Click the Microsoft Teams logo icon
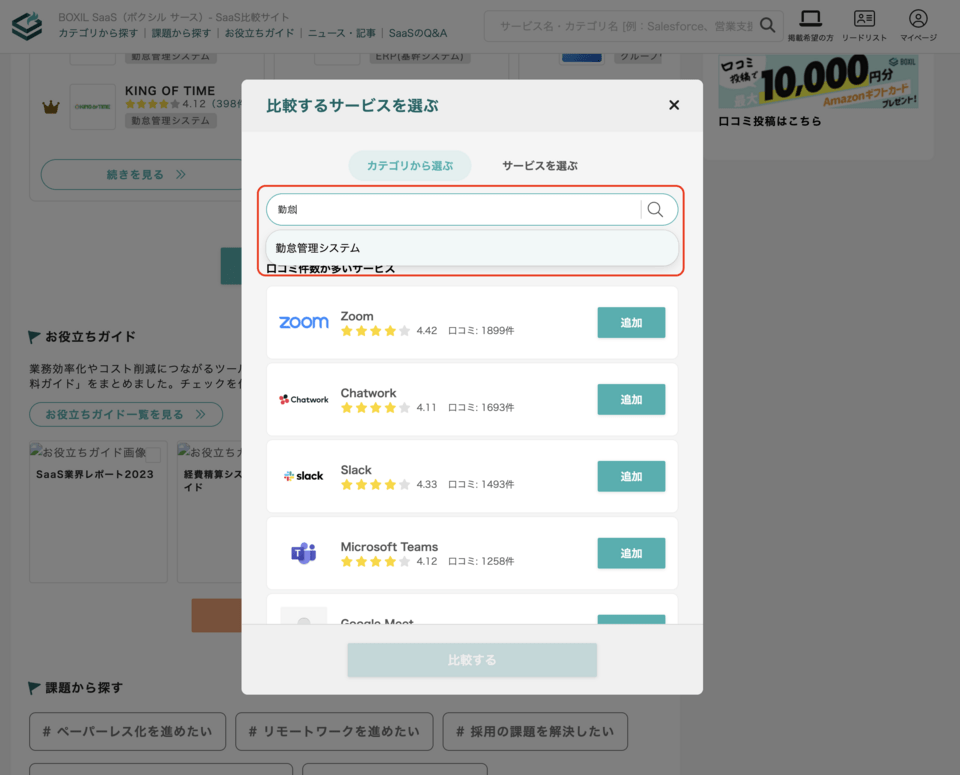Screen dimensions: 960x775 click(x=303, y=553)
